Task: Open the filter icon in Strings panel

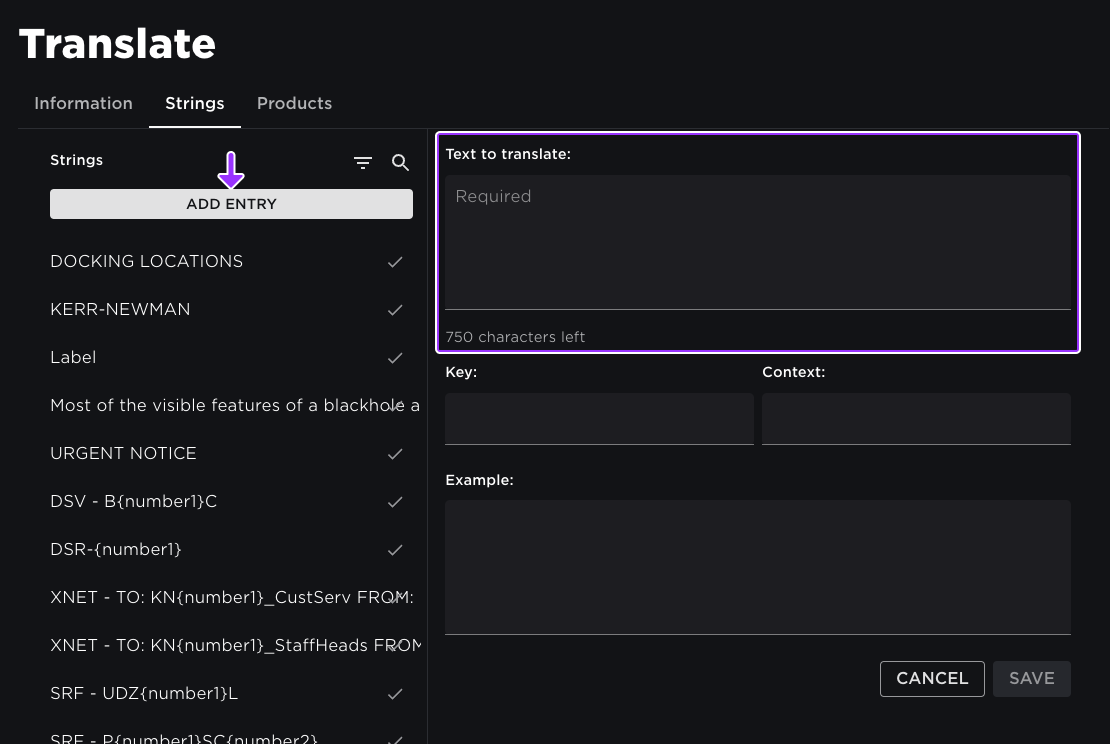Action: pos(363,163)
